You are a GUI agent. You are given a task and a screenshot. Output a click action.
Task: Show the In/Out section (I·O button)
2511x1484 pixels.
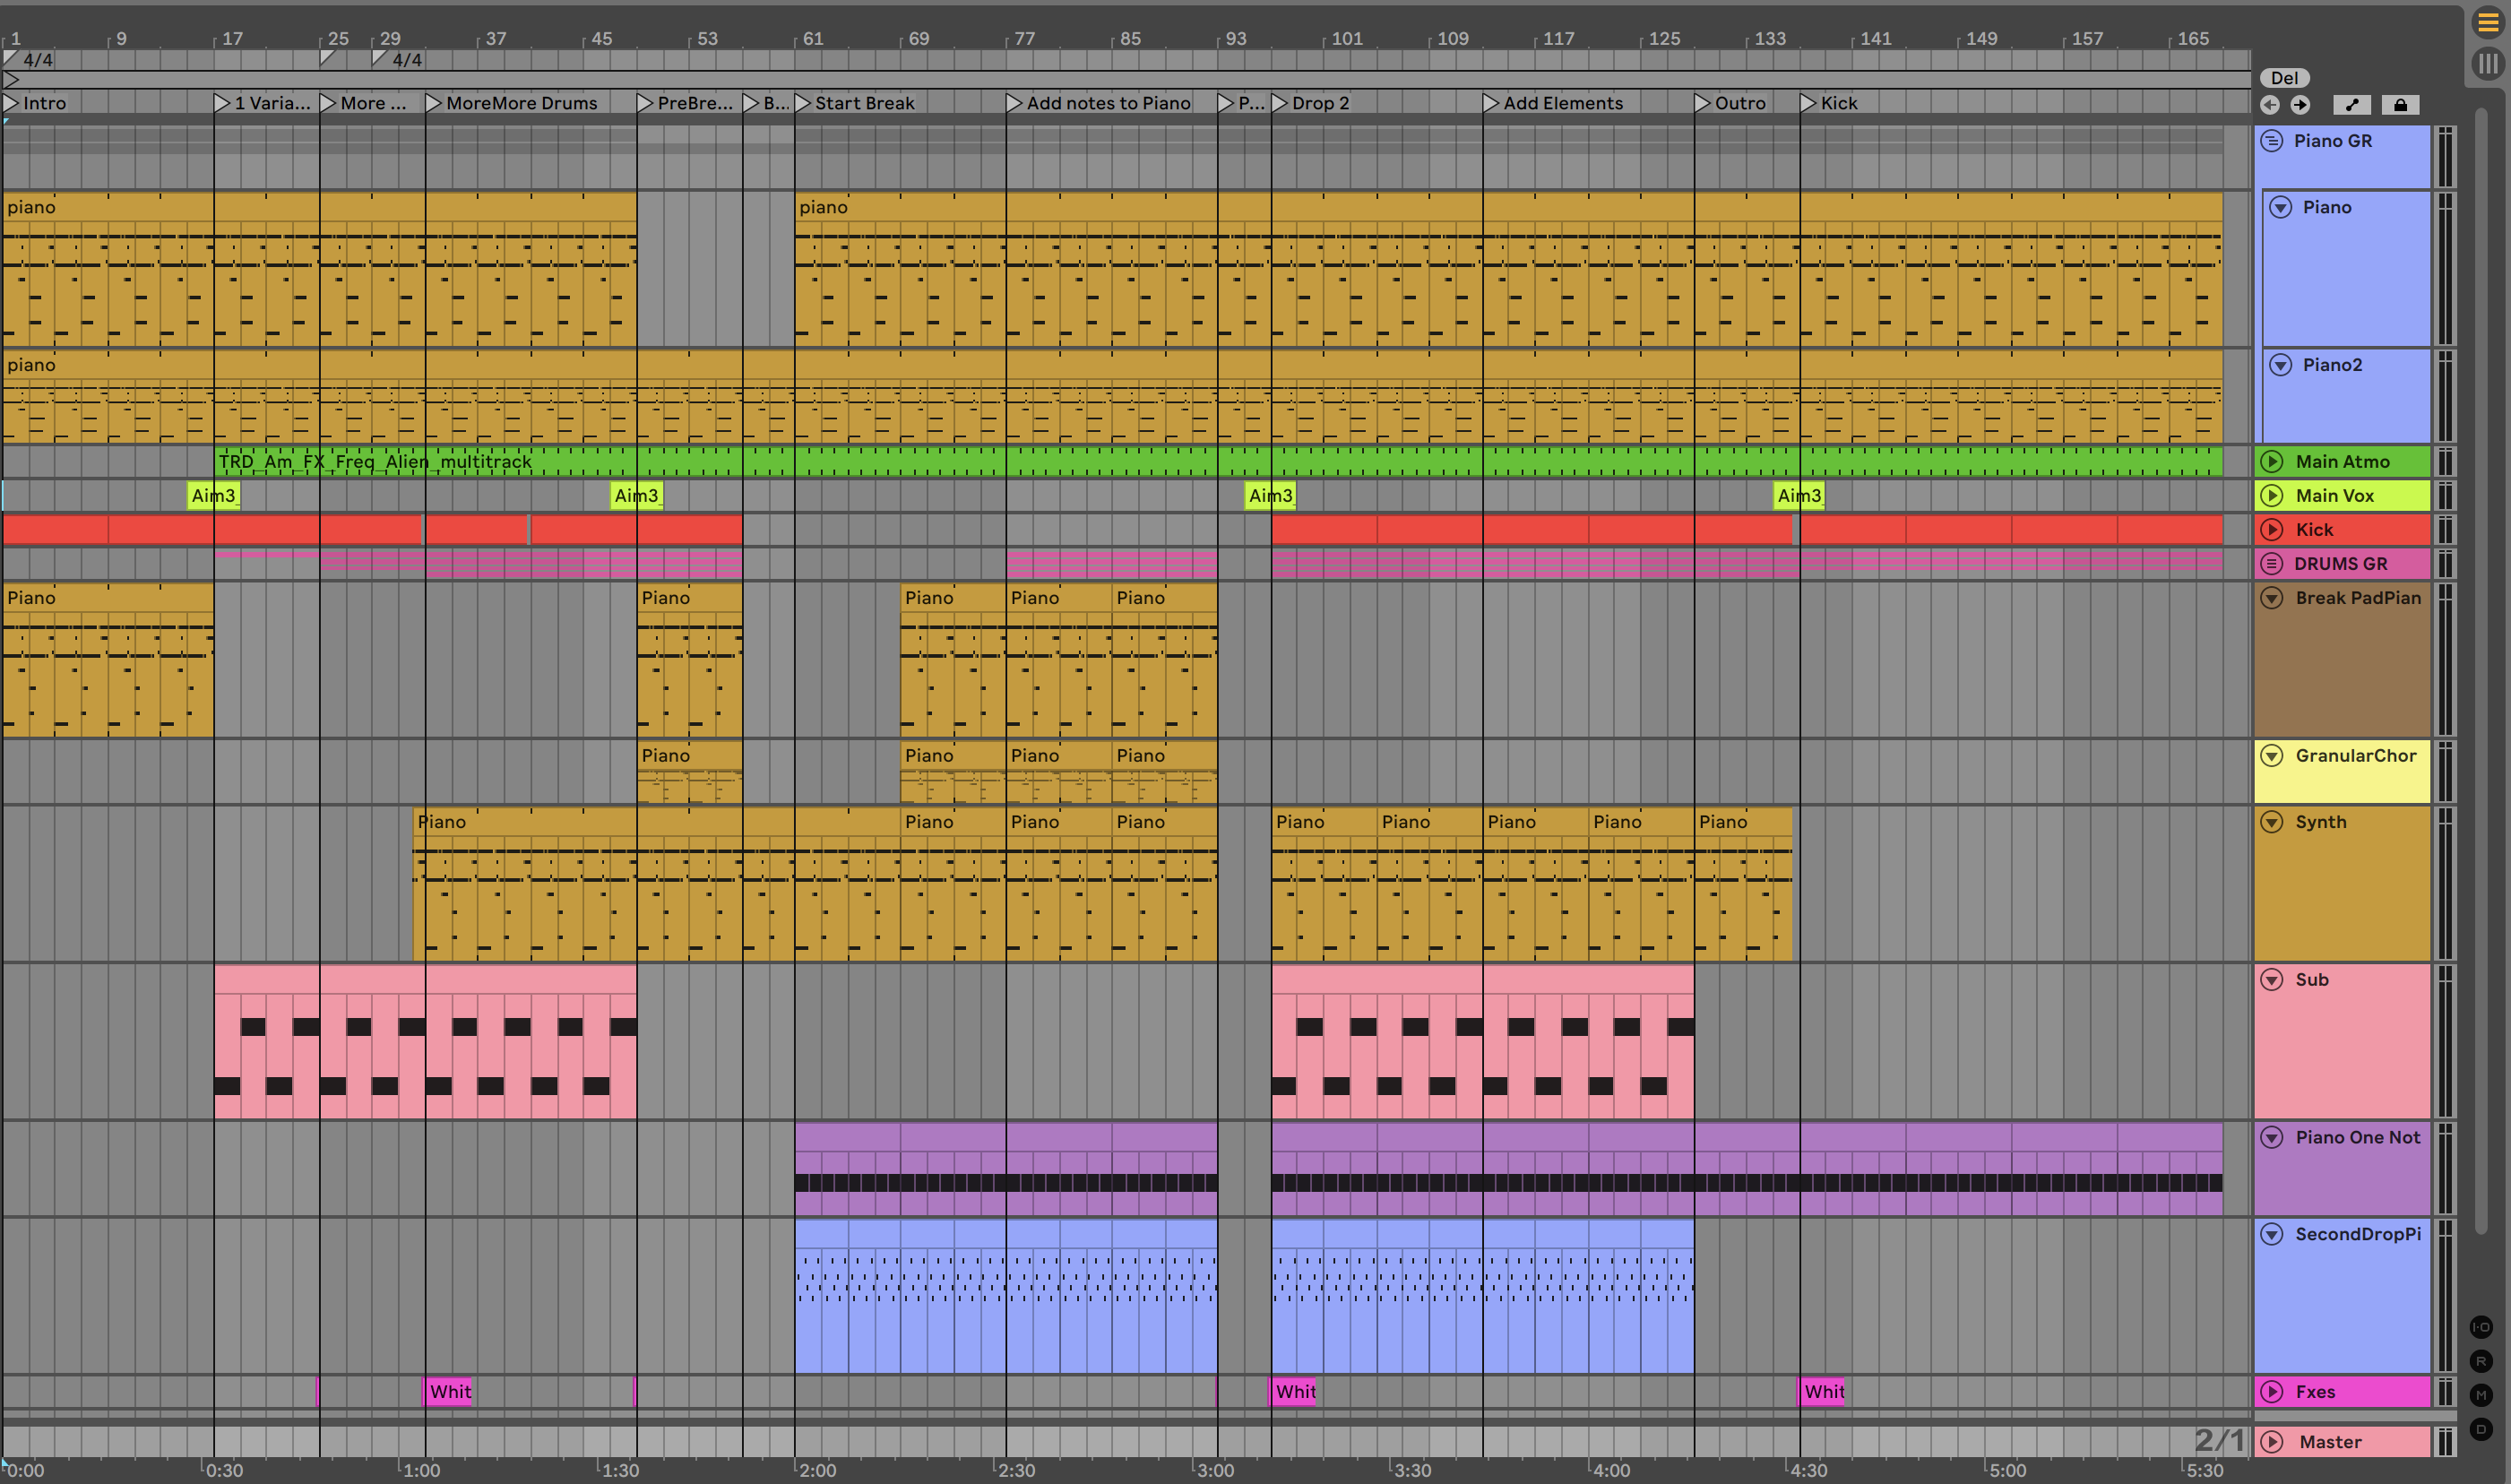point(2481,1327)
